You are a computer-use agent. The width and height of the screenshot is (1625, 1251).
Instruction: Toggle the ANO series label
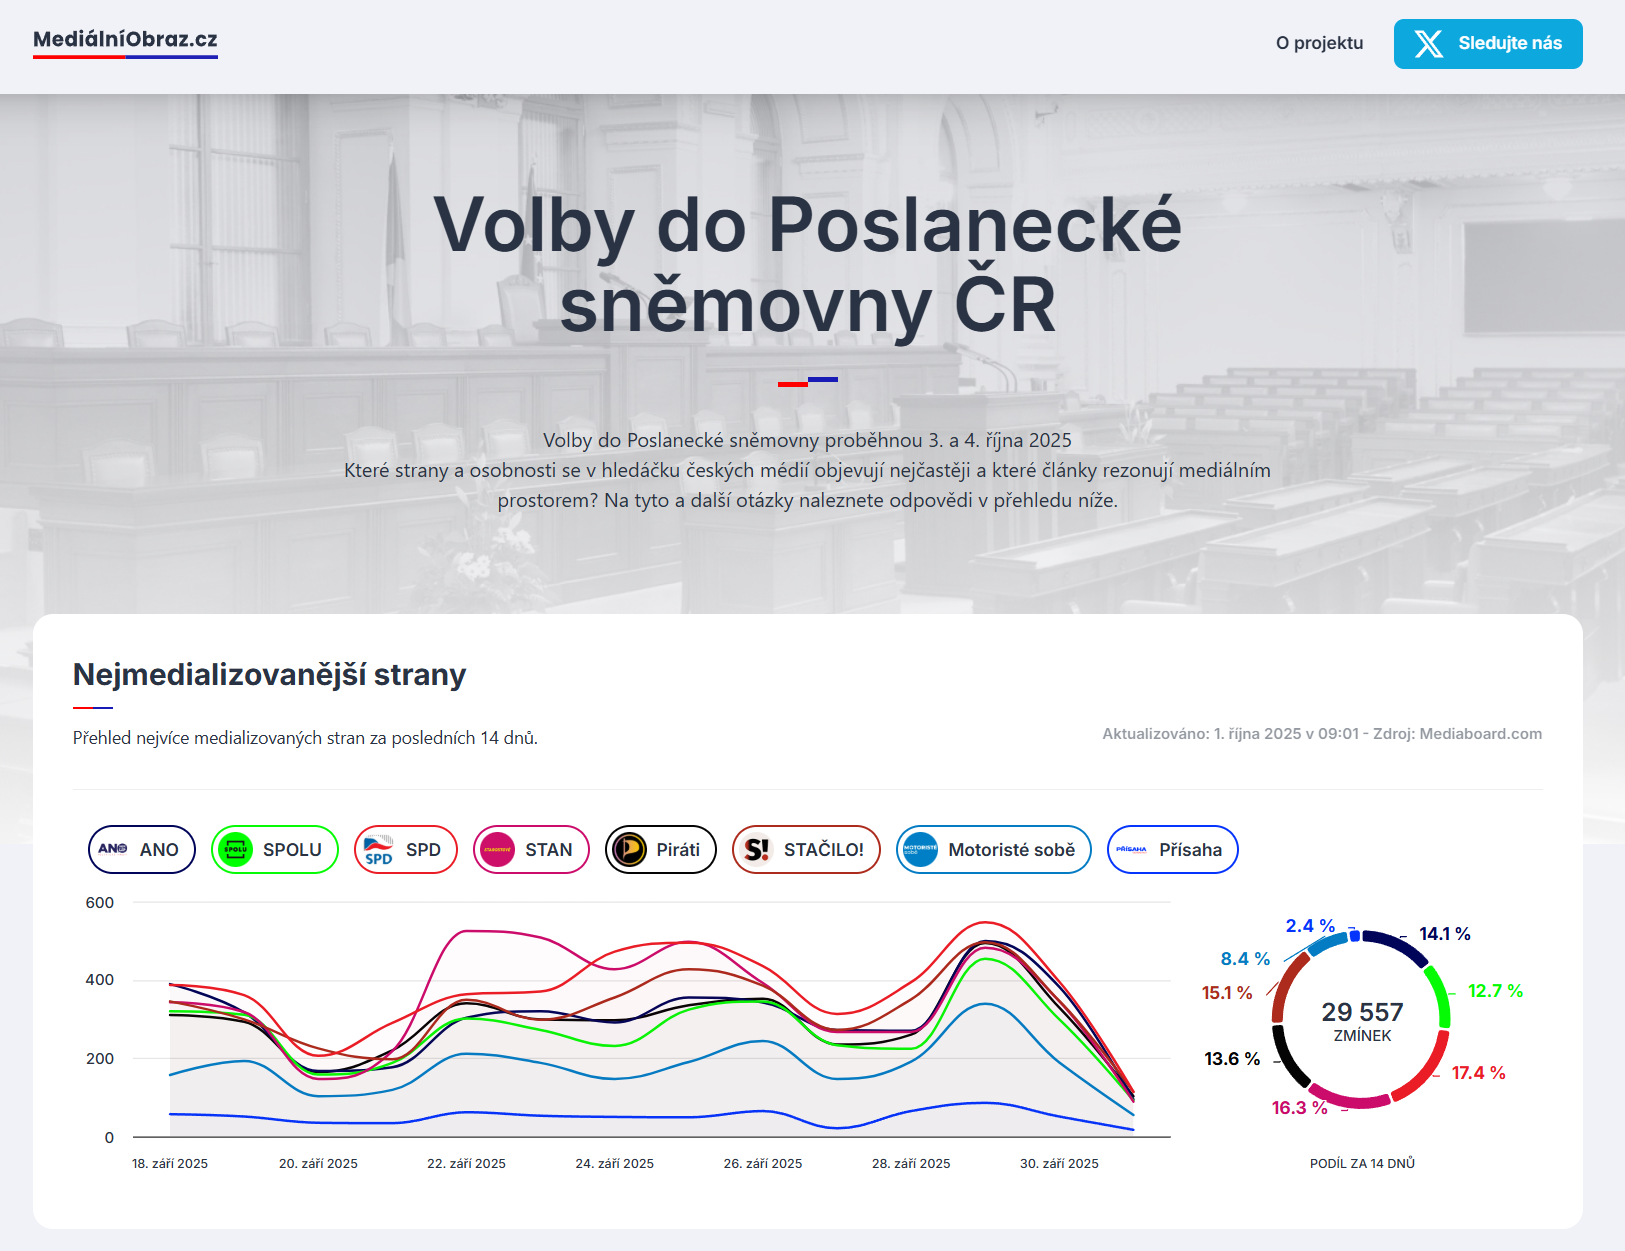159,850
